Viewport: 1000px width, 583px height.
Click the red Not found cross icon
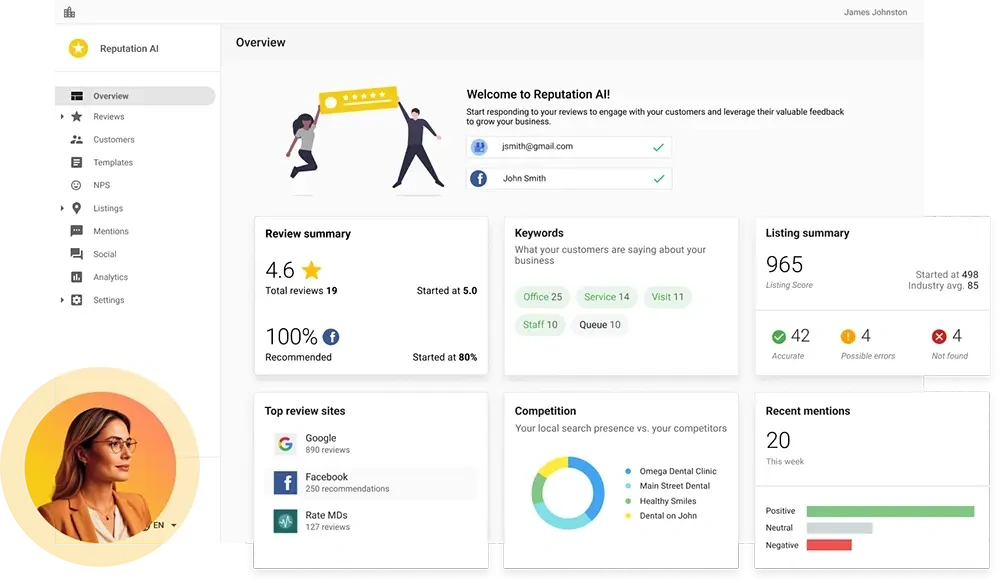939,336
